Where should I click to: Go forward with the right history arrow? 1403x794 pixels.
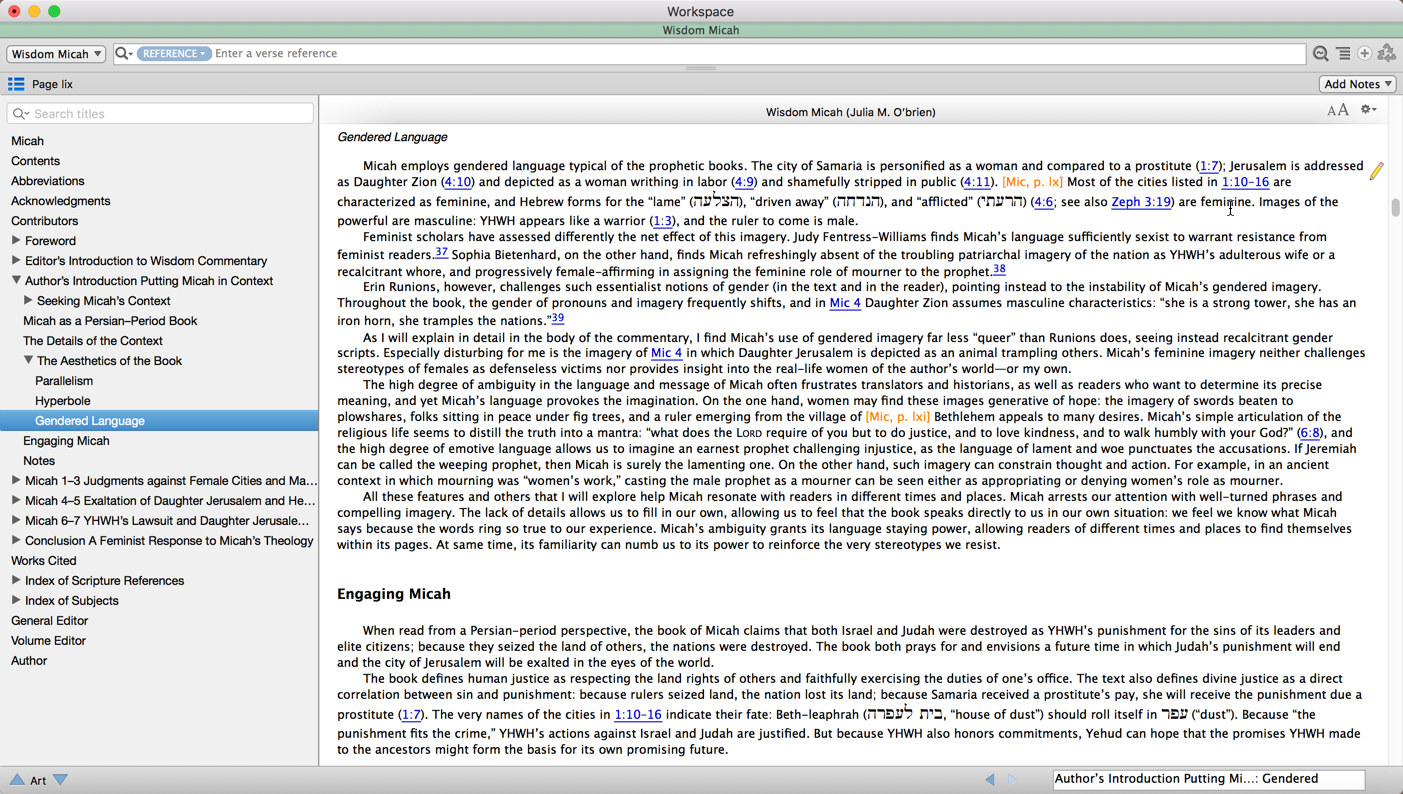[x=1013, y=779]
